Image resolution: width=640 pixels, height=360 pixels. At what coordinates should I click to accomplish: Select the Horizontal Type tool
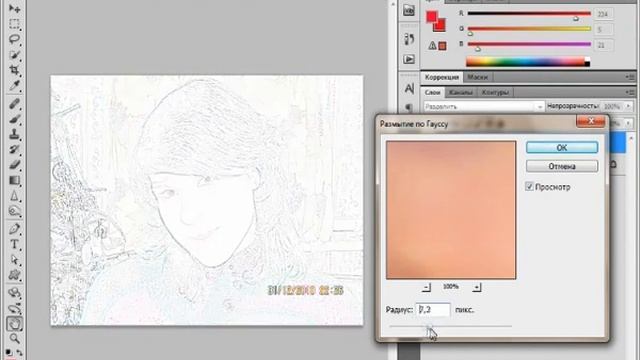(x=14, y=244)
